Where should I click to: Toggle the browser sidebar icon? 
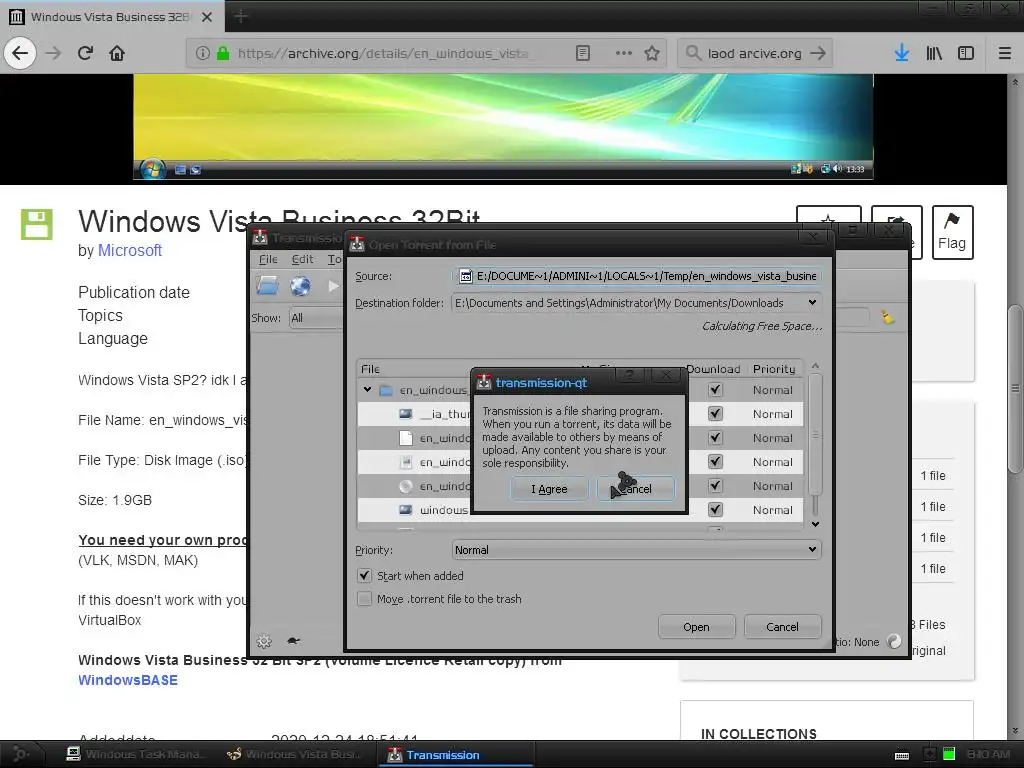point(966,53)
